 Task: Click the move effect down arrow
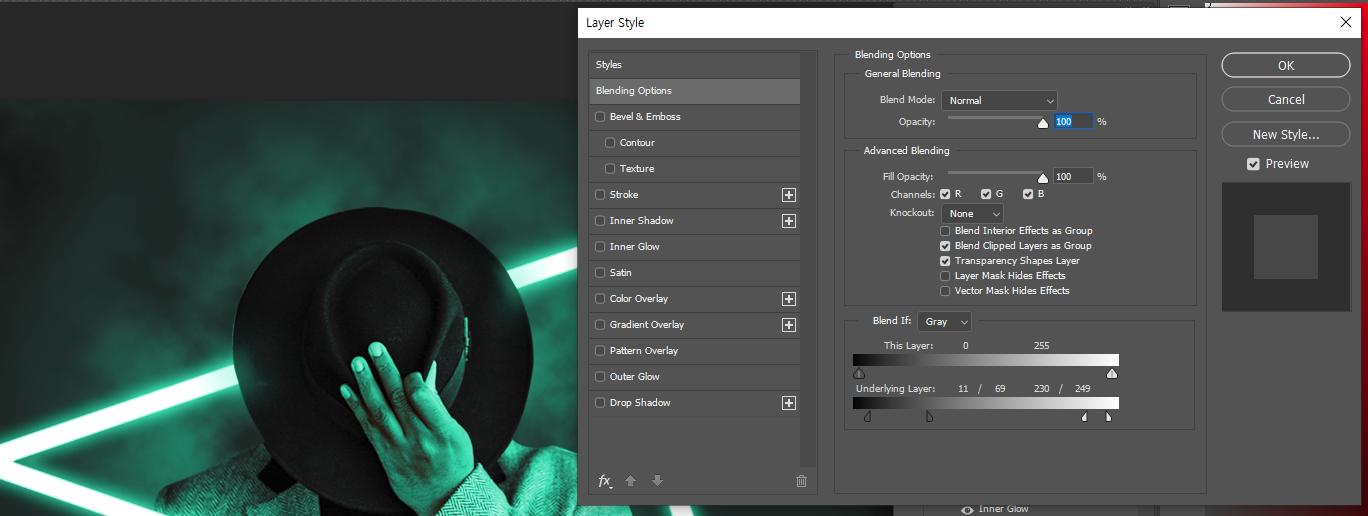[657, 481]
